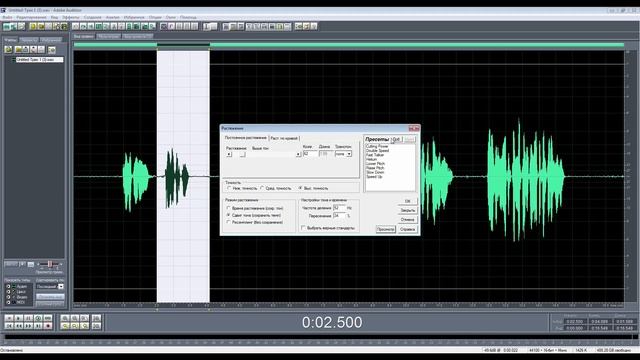Click the Zoom In Vertically icon

coord(96,318)
